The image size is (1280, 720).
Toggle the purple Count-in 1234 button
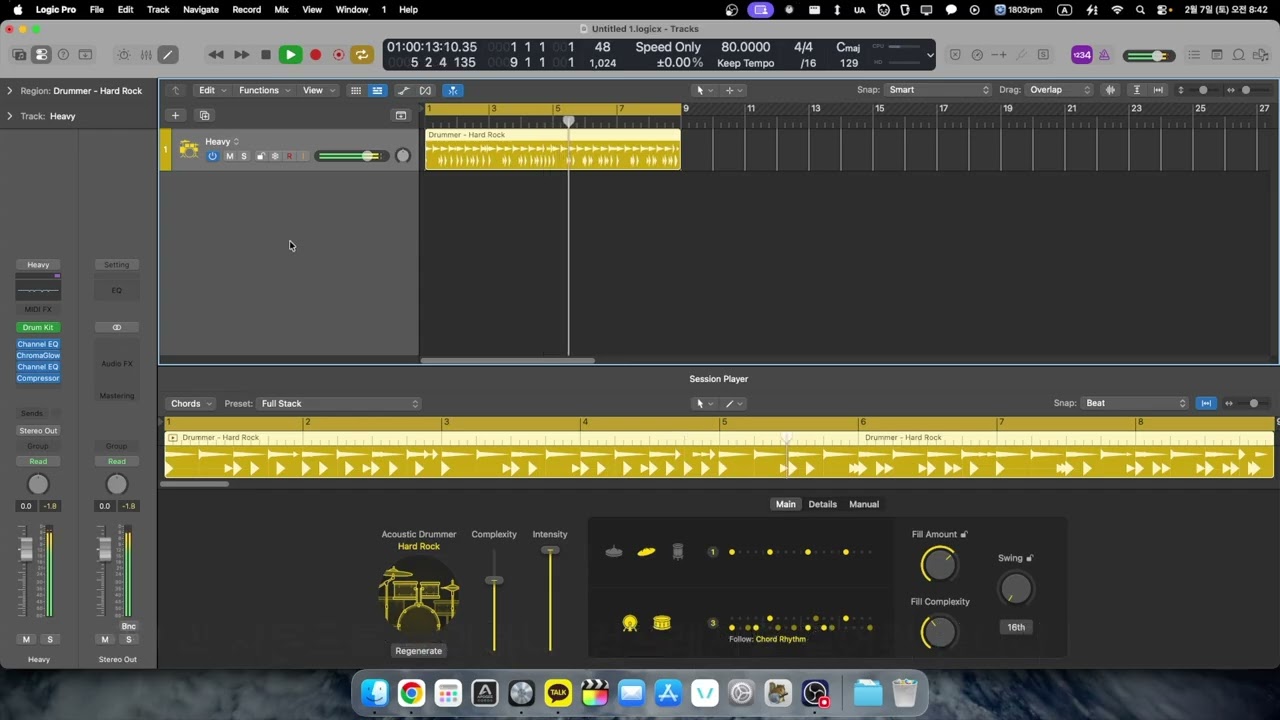coord(1081,55)
